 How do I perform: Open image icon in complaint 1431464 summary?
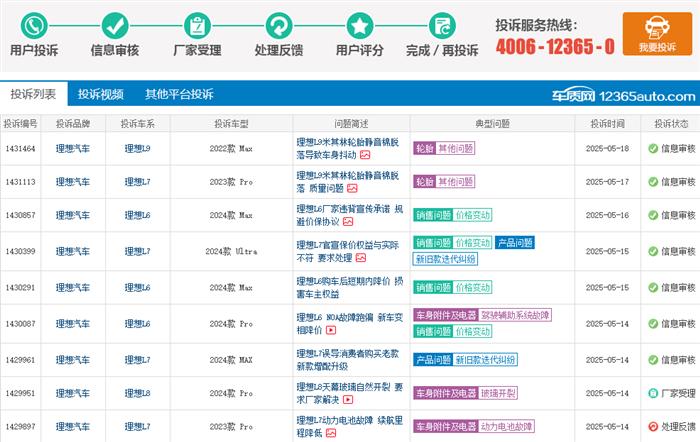365,155
